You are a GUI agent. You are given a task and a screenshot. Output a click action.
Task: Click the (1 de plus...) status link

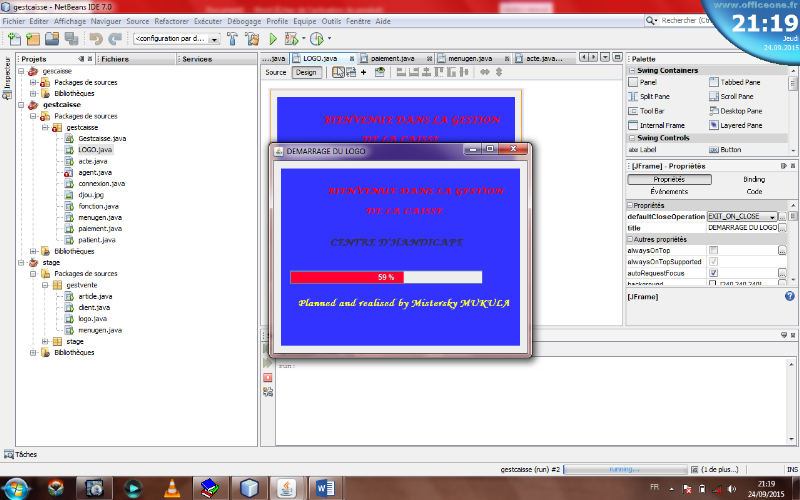pos(719,469)
